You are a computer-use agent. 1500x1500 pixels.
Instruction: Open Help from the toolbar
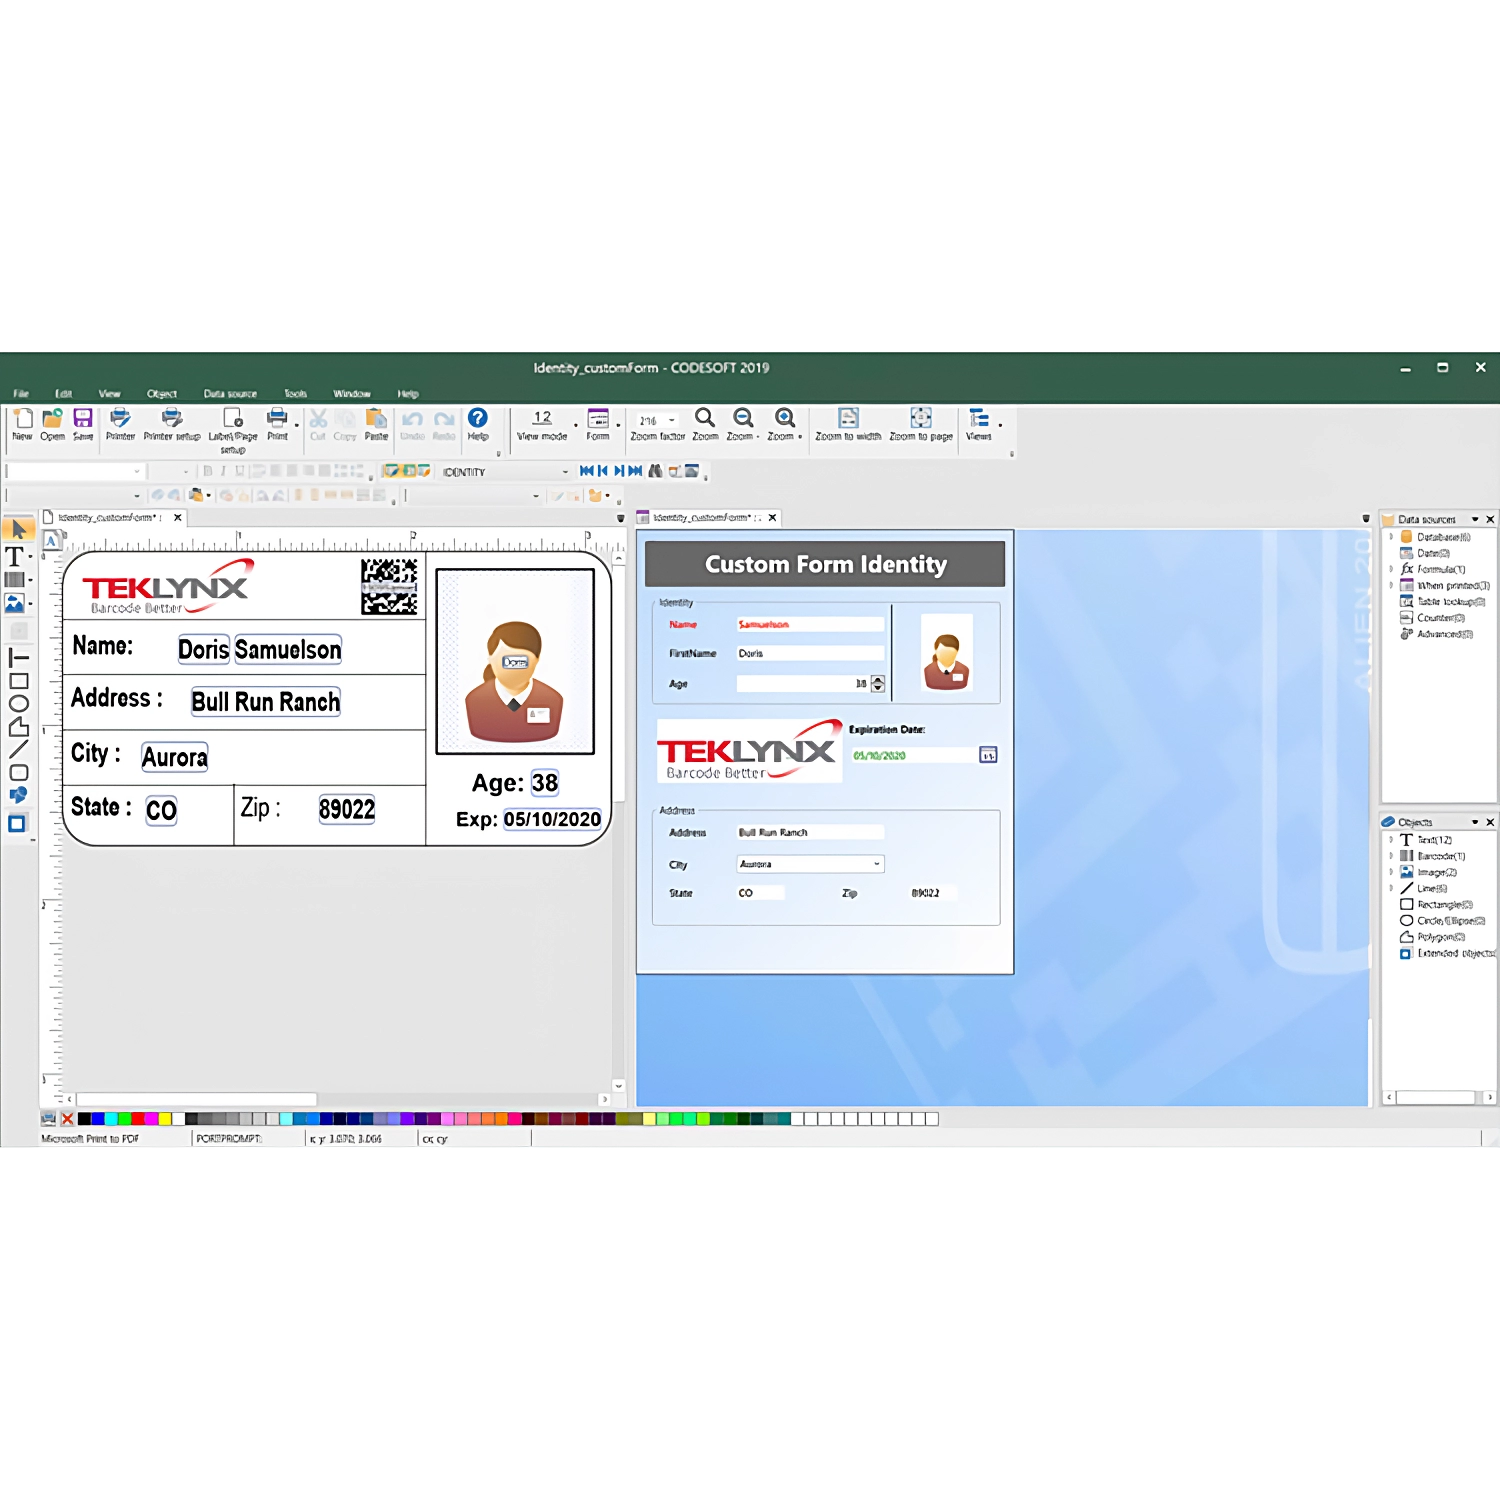coord(478,418)
